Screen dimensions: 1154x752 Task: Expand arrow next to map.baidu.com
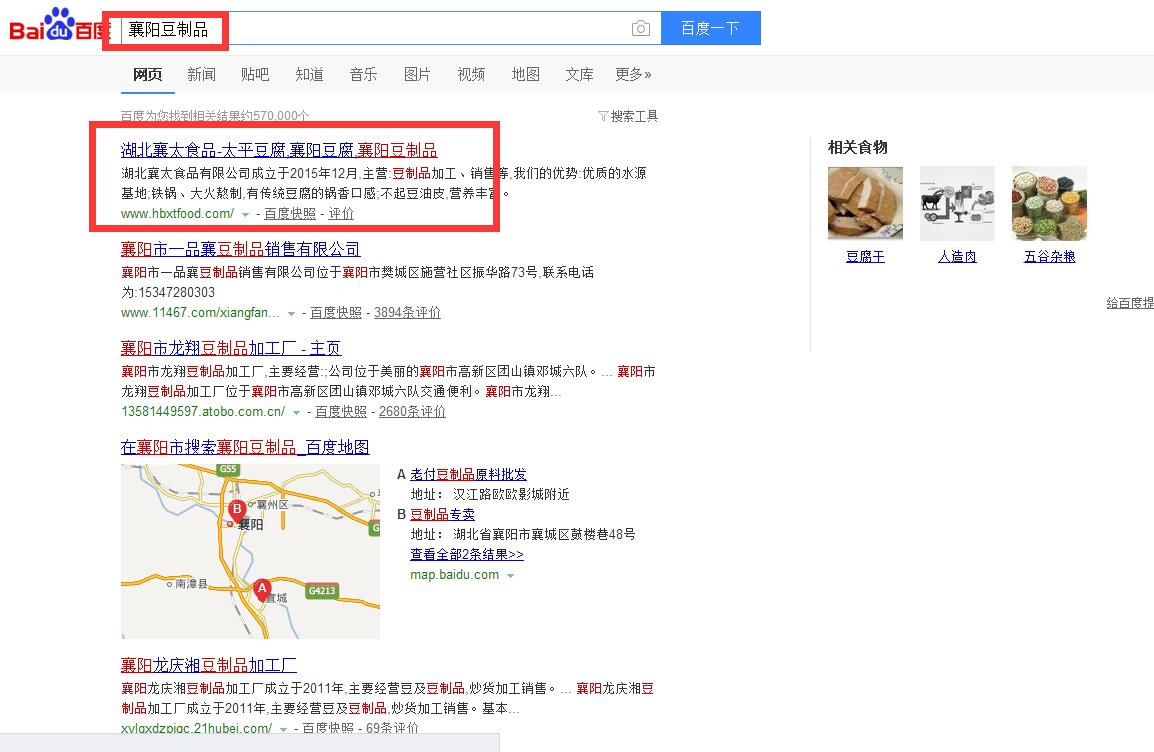coord(510,575)
